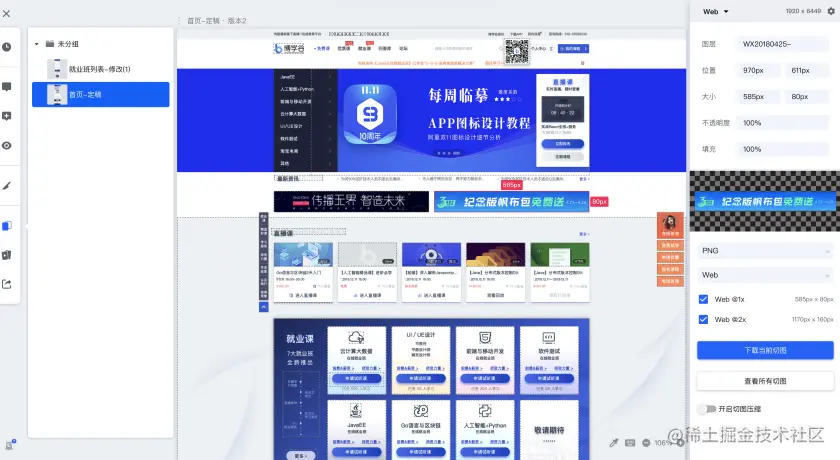The image size is (840, 460).
Task: Collapse the 未分组 folder group
Action: [36, 44]
